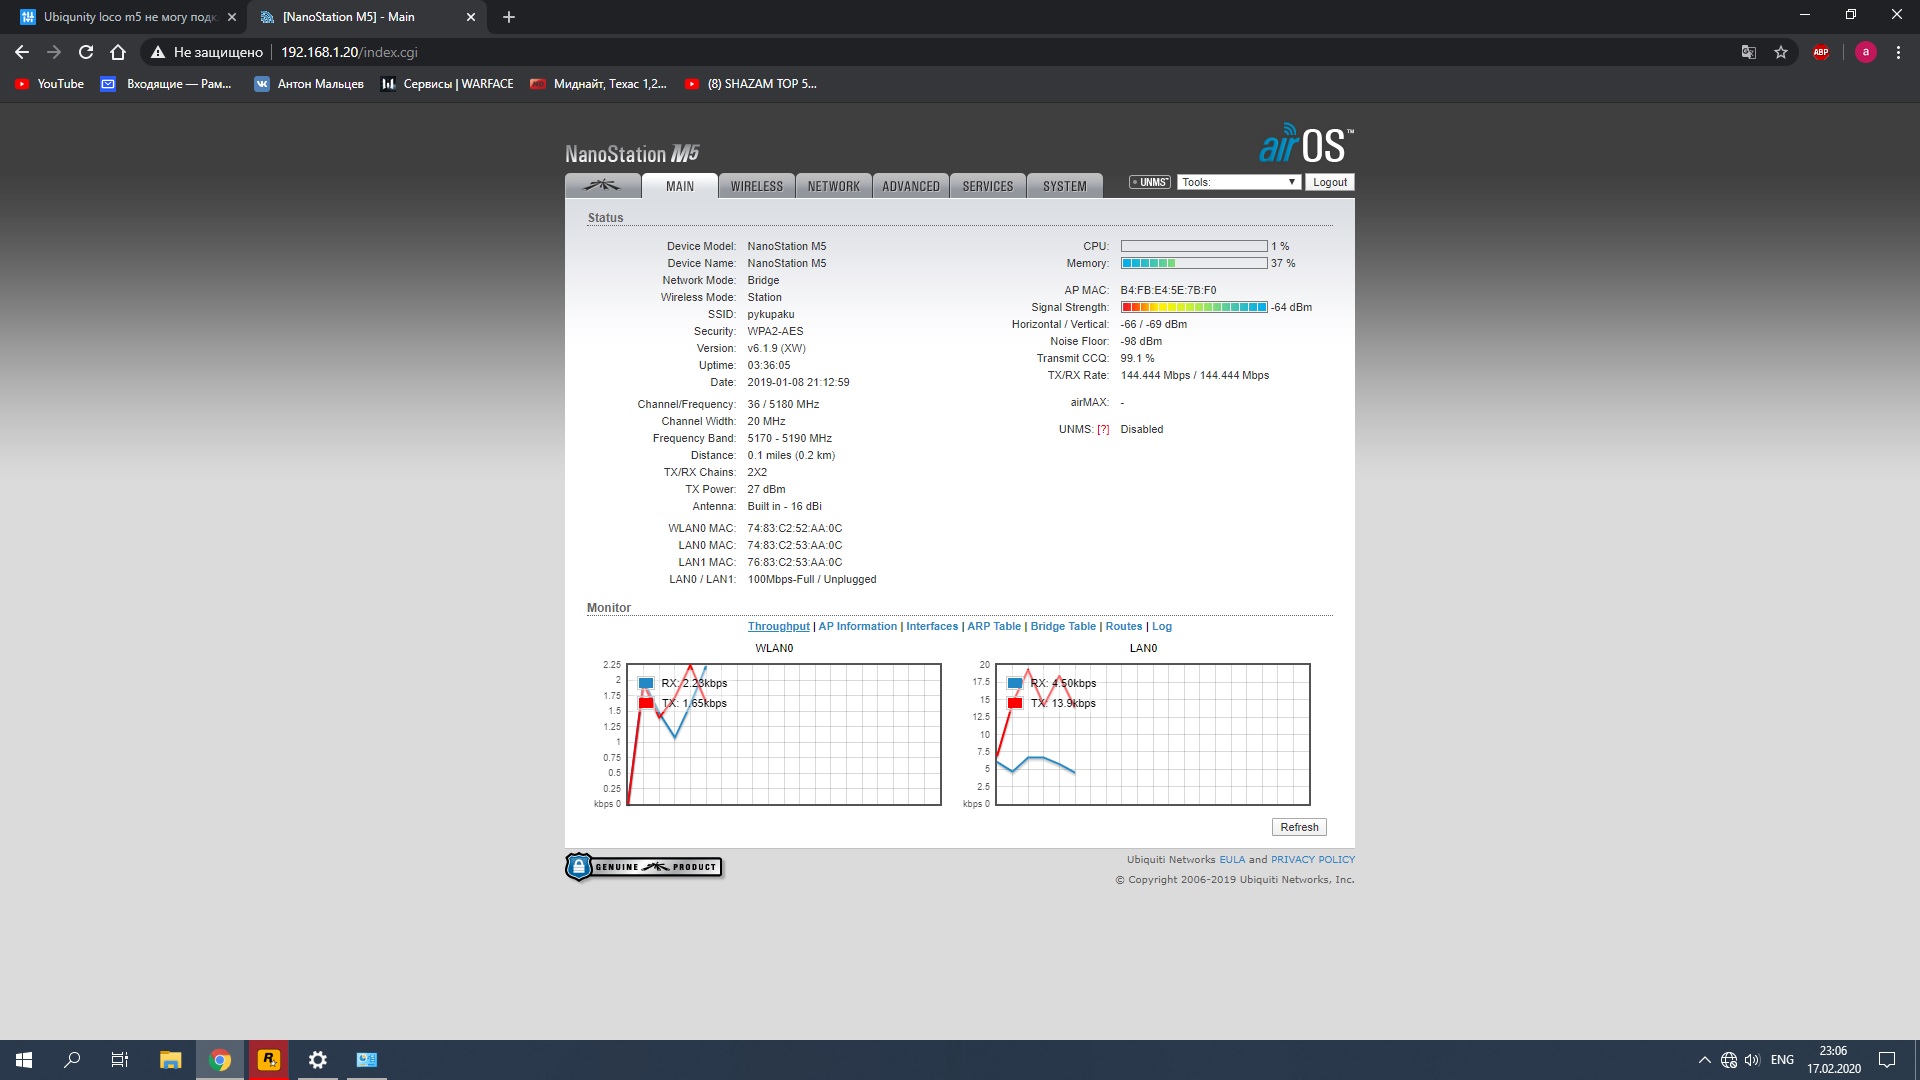Screen dimensions: 1920x1080
Task: Open the notification center icon
Action: pos(1887,1060)
